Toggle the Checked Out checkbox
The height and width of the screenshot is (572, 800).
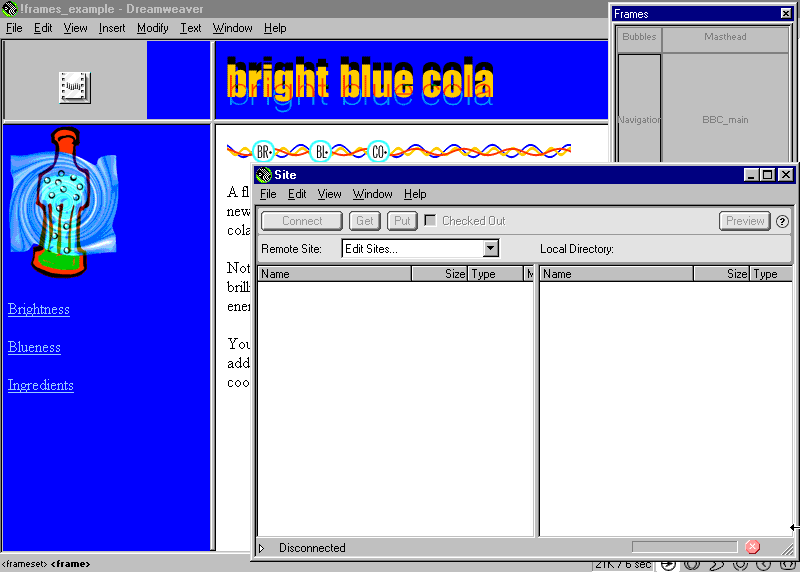point(430,220)
